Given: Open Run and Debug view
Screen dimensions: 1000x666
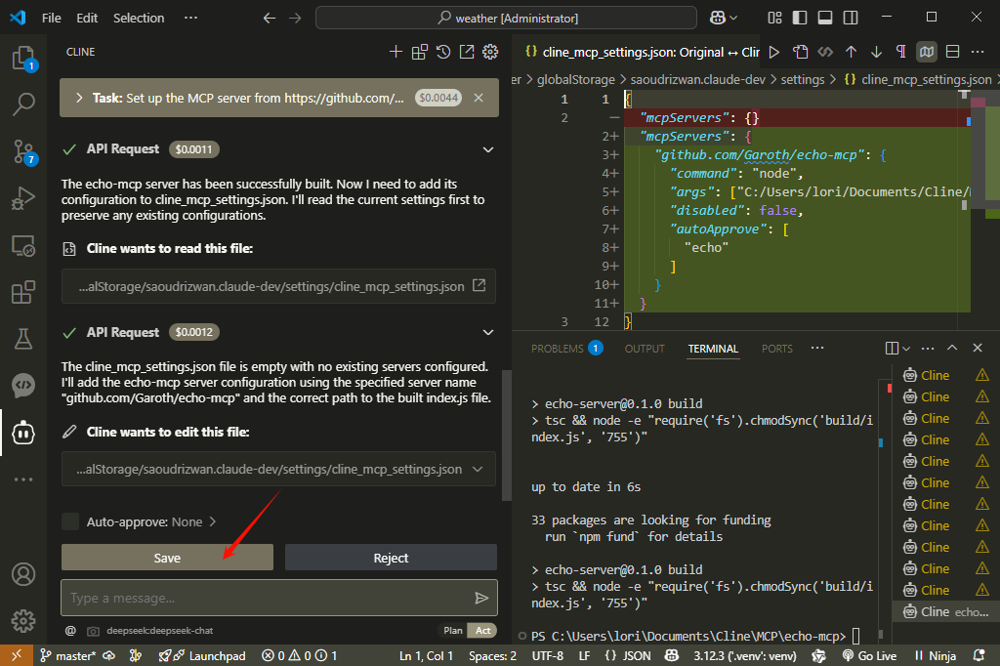Looking at the screenshot, I should (23, 198).
